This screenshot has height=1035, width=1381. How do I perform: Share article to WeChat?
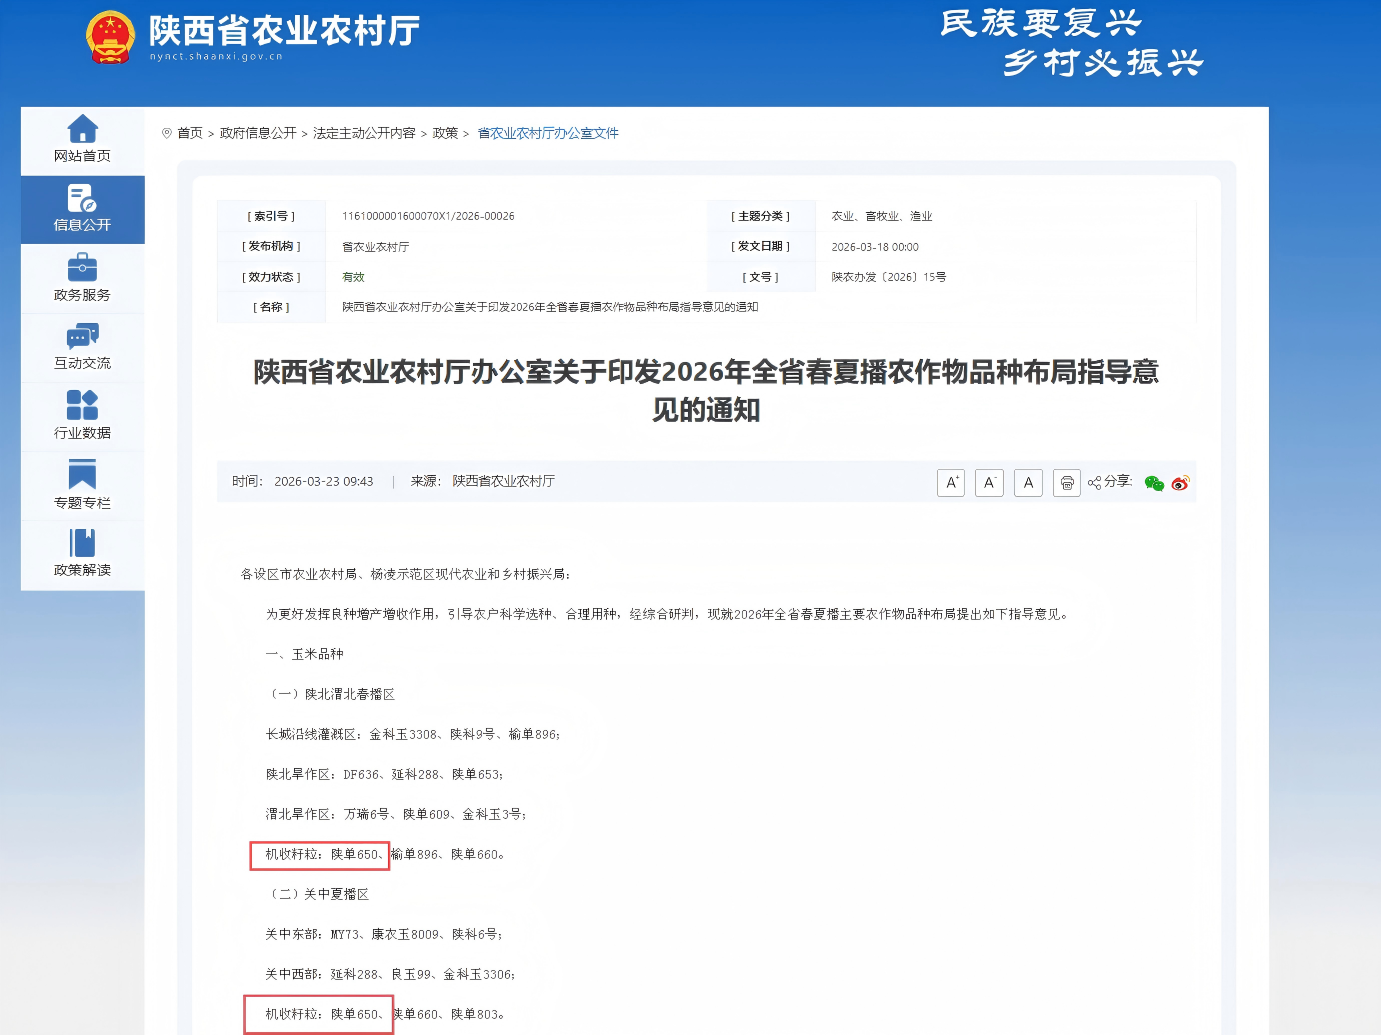(1154, 484)
